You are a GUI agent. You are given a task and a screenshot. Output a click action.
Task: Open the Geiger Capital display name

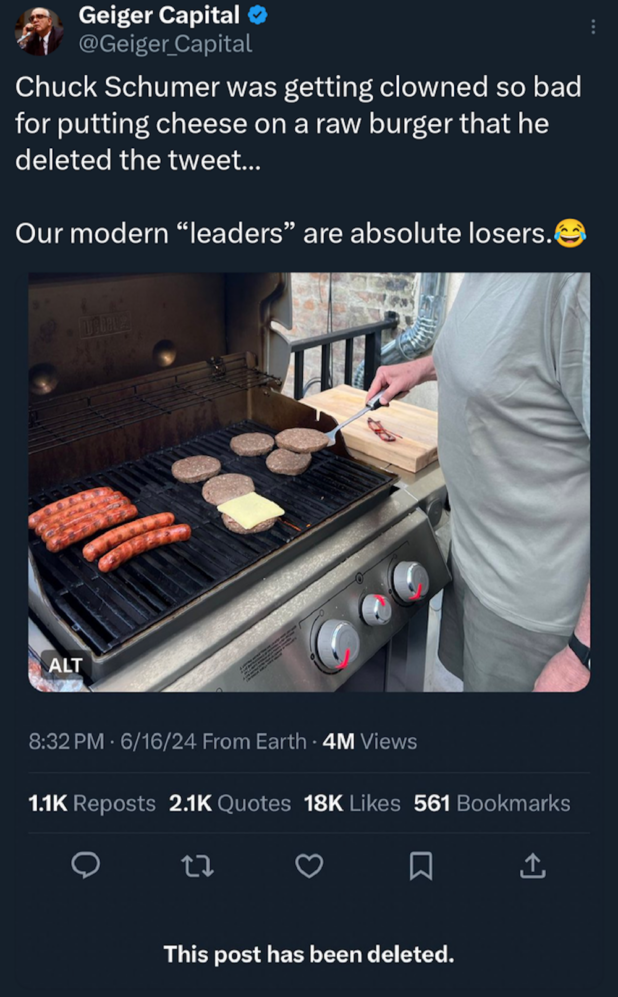[158, 16]
